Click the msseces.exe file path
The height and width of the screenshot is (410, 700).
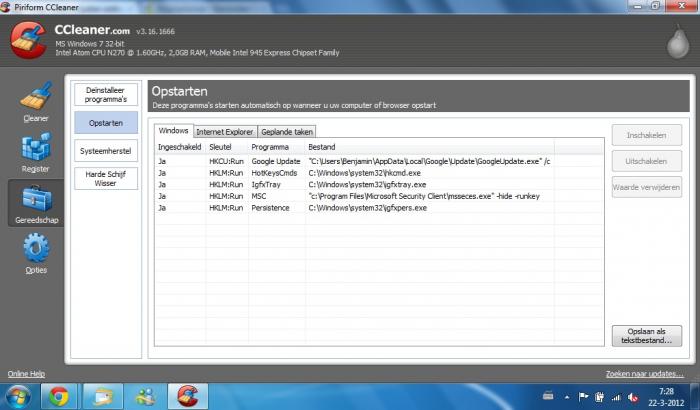424,196
